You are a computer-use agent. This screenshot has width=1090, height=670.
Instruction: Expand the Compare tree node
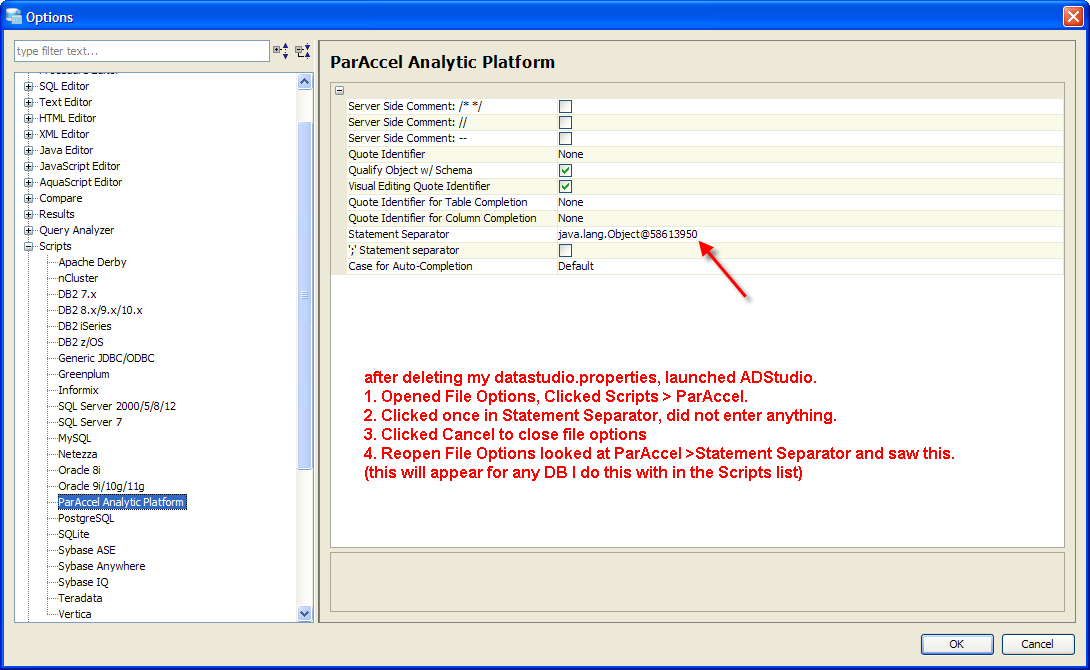pos(29,198)
